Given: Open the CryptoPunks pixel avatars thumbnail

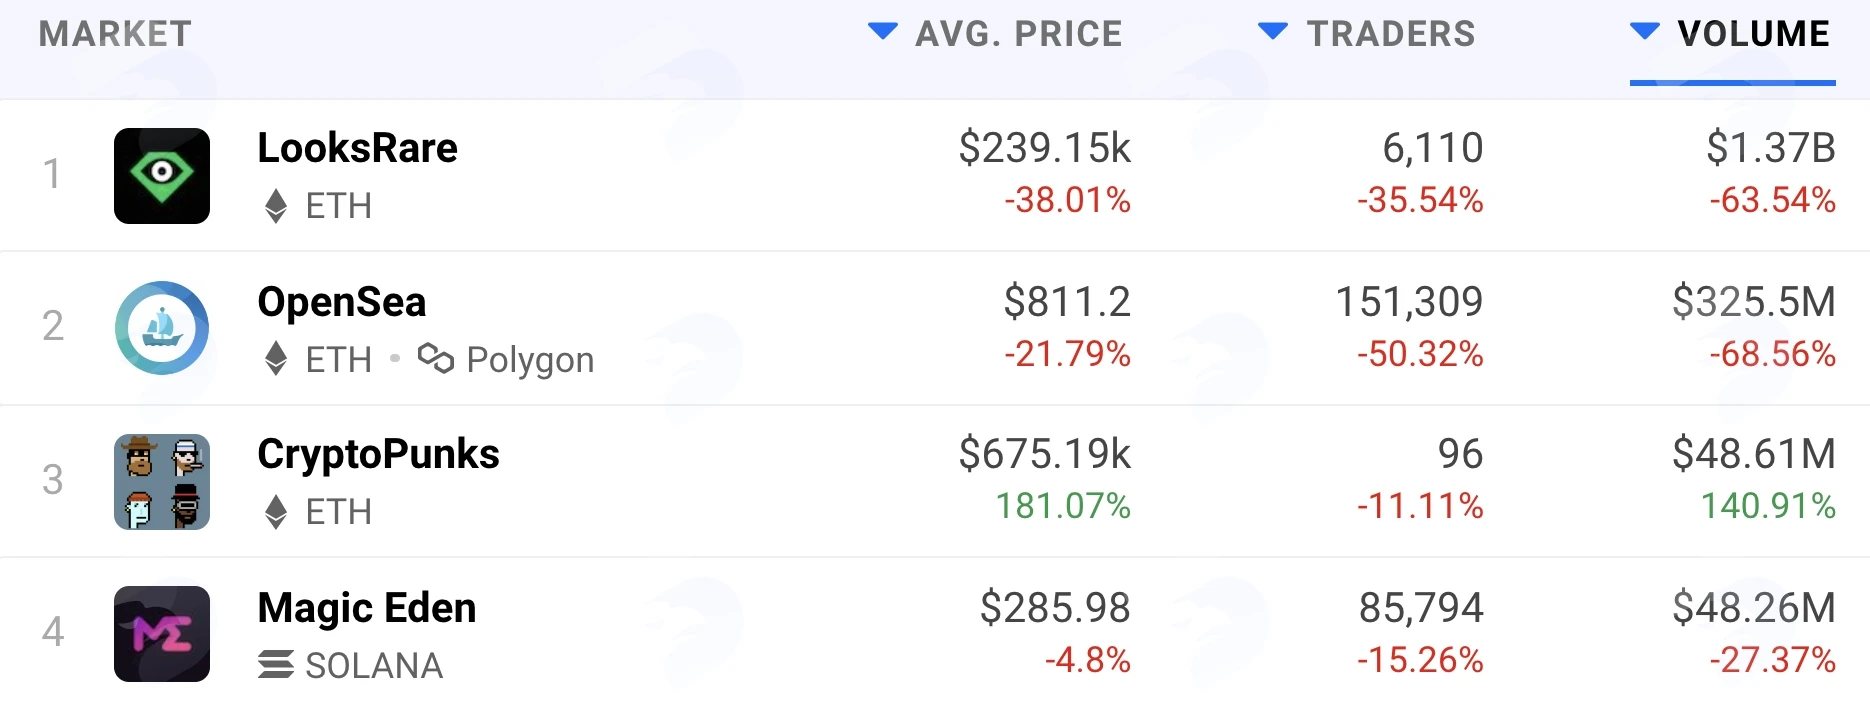Looking at the screenshot, I should click(x=162, y=482).
